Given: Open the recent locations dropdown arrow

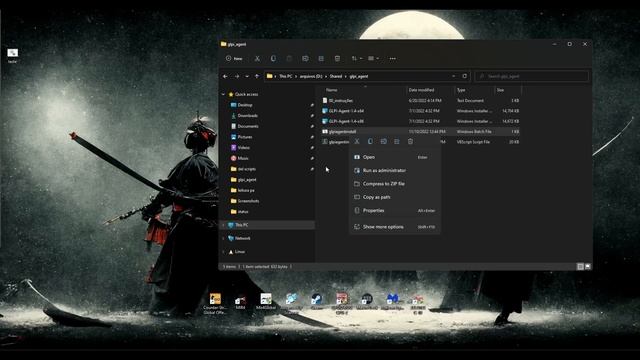Looking at the screenshot, I should (247, 76).
